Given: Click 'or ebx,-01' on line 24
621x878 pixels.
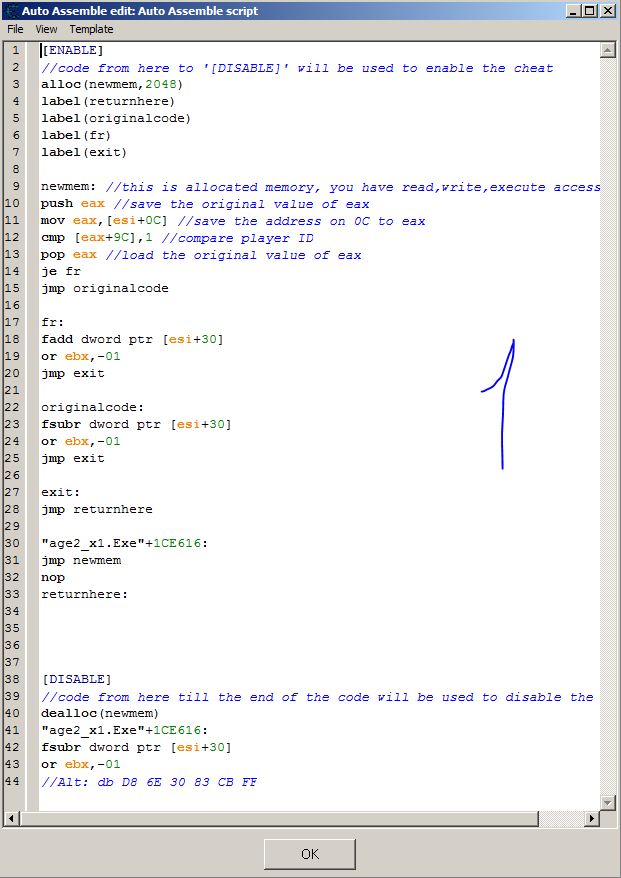Looking at the screenshot, I should point(81,441).
